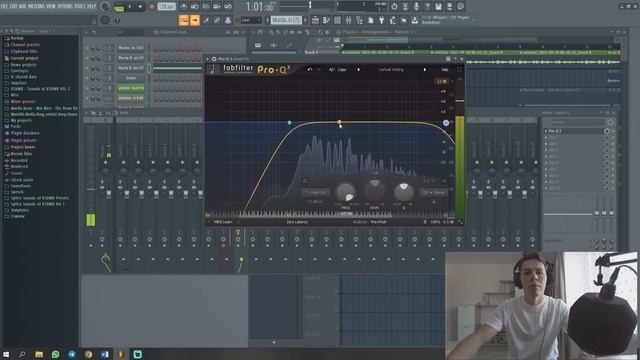Open the pattern selector dropdown
This screenshot has width=640, height=360.
(x=286, y=20)
